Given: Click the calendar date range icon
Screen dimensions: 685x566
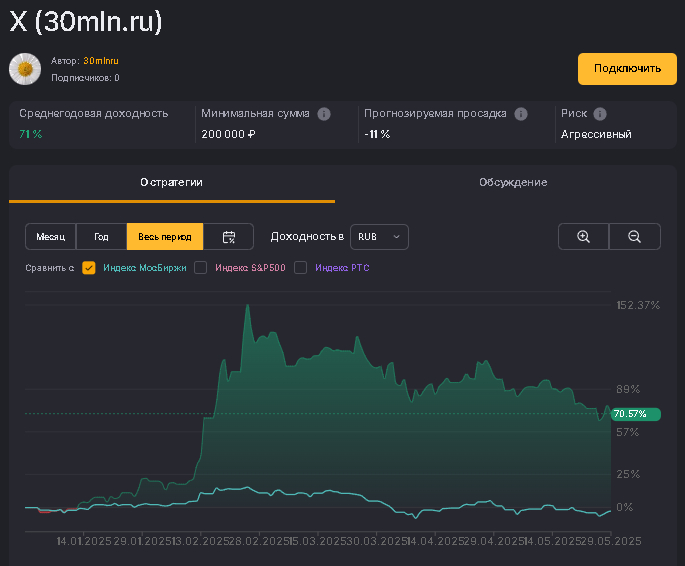Looking at the screenshot, I should pos(229,237).
